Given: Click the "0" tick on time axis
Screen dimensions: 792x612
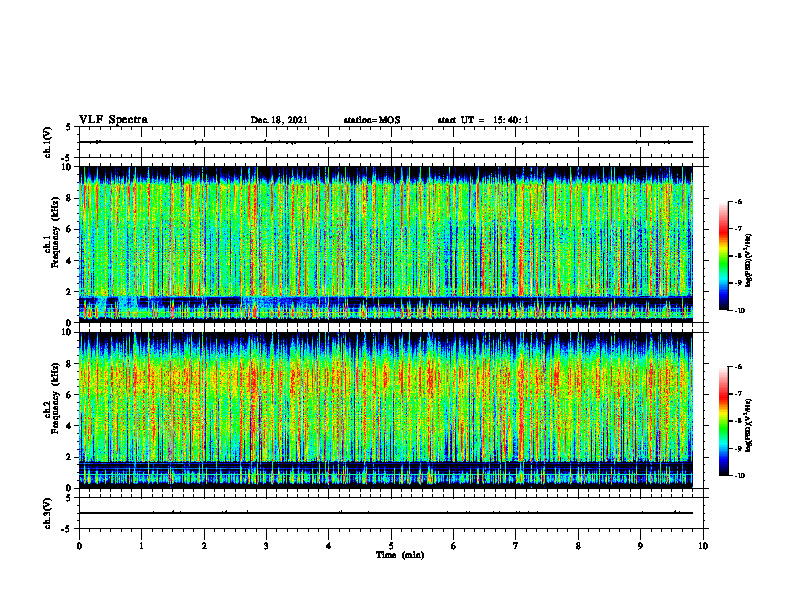Looking at the screenshot, I should click(79, 546).
